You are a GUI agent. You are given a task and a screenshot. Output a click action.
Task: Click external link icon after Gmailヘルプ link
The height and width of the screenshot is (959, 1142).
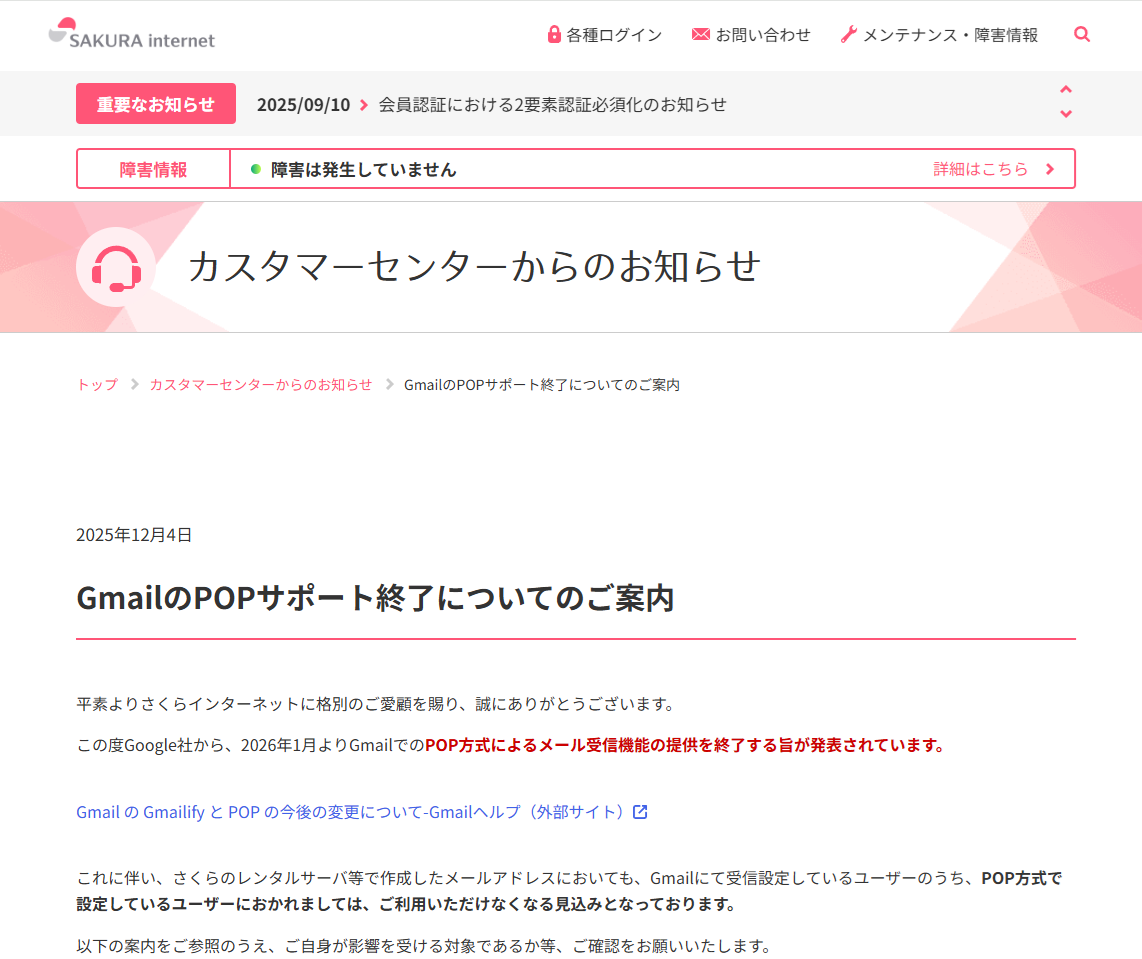640,812
